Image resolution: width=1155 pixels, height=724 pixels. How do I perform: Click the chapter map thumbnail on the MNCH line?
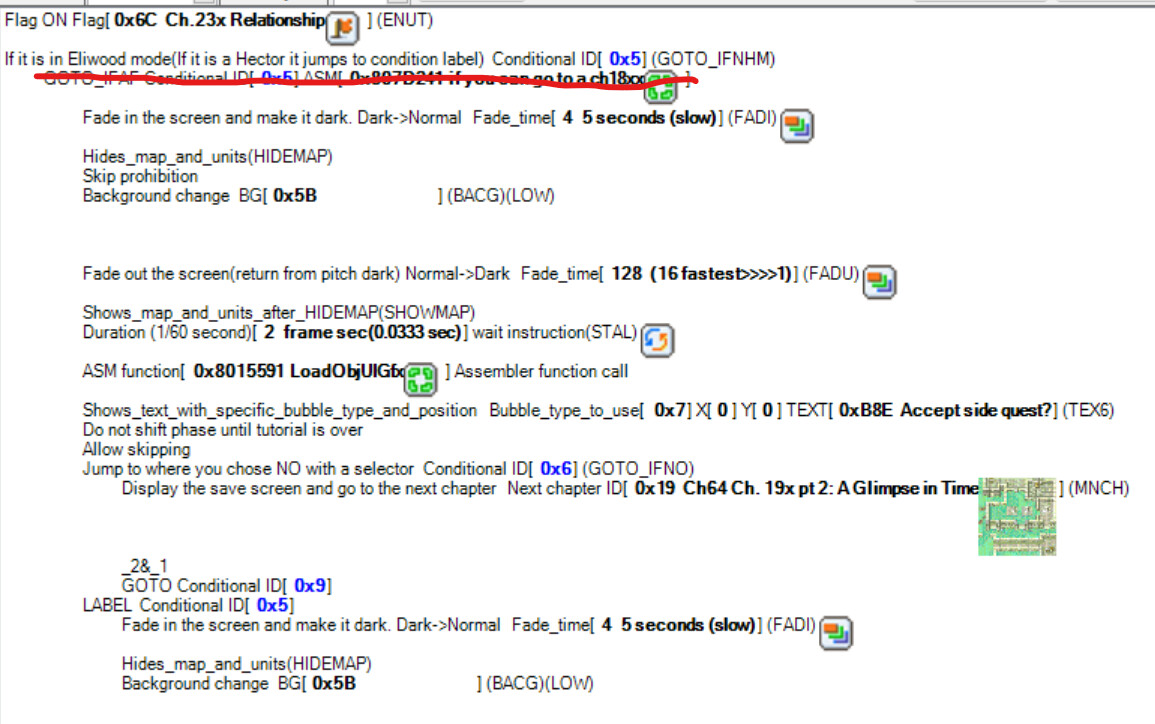1017,516
